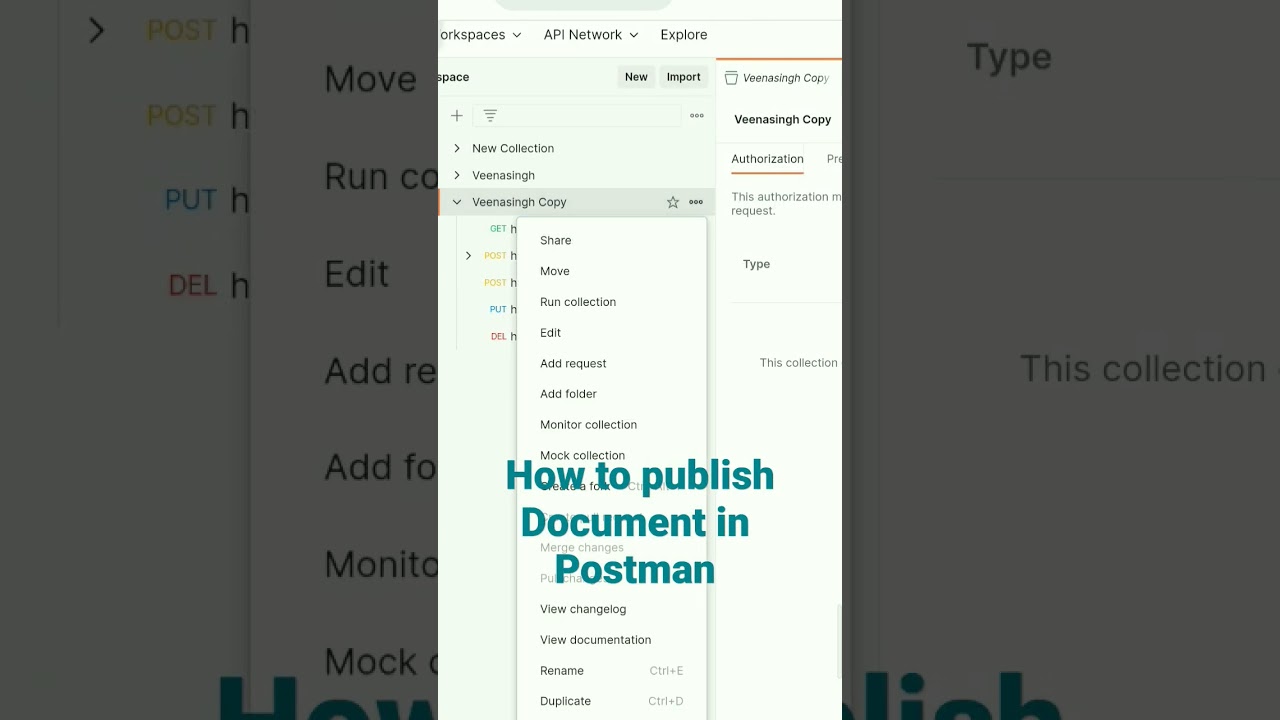
Task: Expand the New Collection tree item
Action: (x=457, y=148)
